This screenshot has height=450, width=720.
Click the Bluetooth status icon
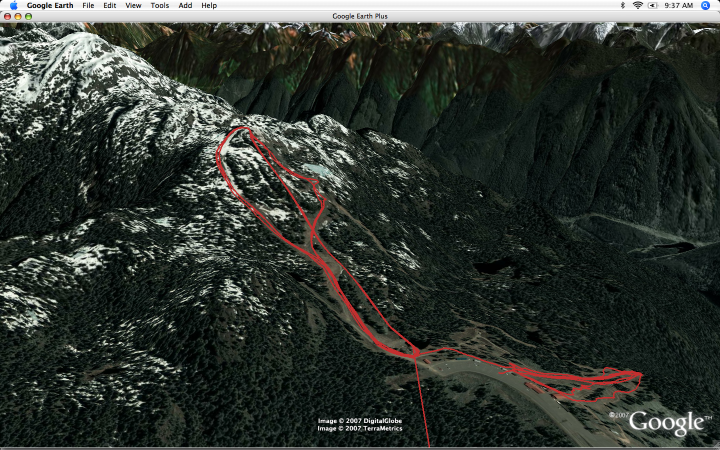623,6
